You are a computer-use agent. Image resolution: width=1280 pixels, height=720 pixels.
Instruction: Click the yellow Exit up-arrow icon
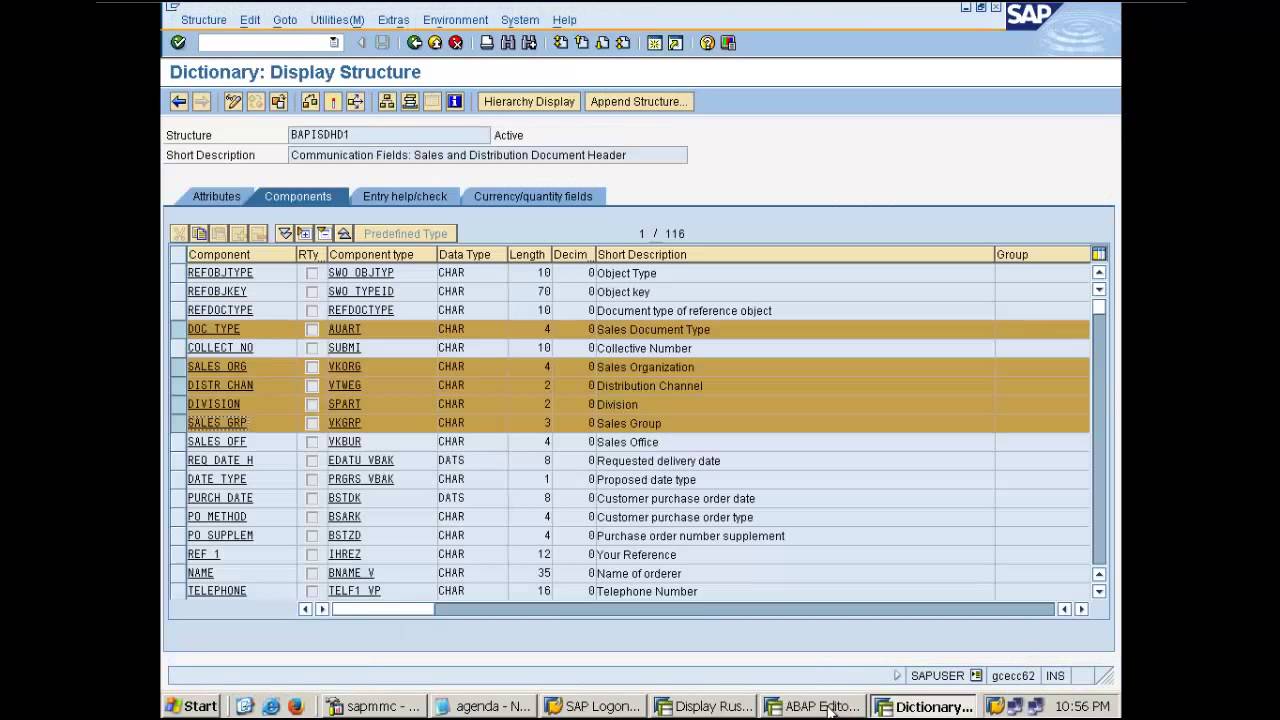coord(435,43)
